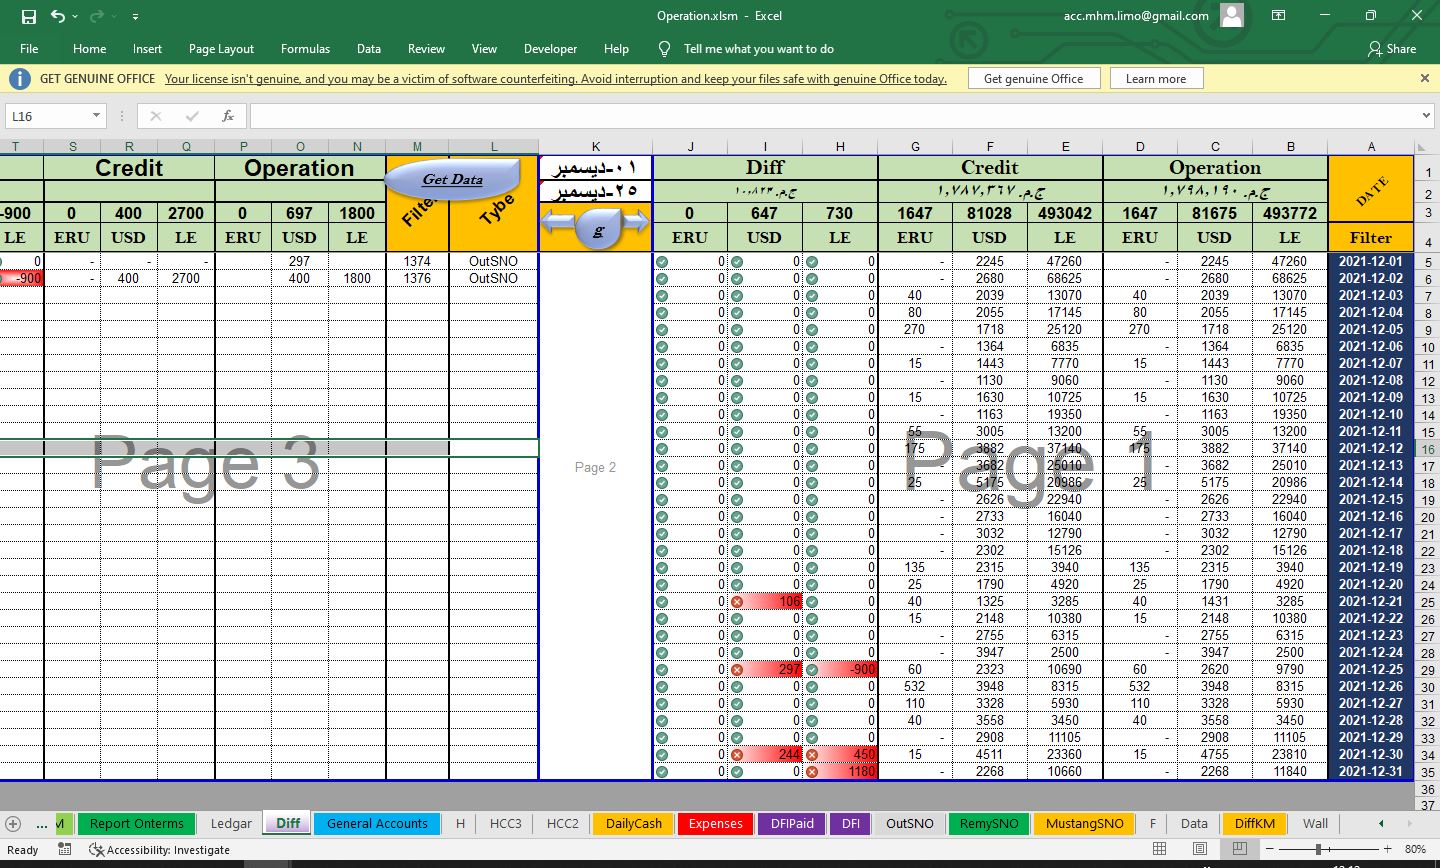Click the Learn more button
This screenshot has height=868, width=1440.
click(x=1155, y=79)
